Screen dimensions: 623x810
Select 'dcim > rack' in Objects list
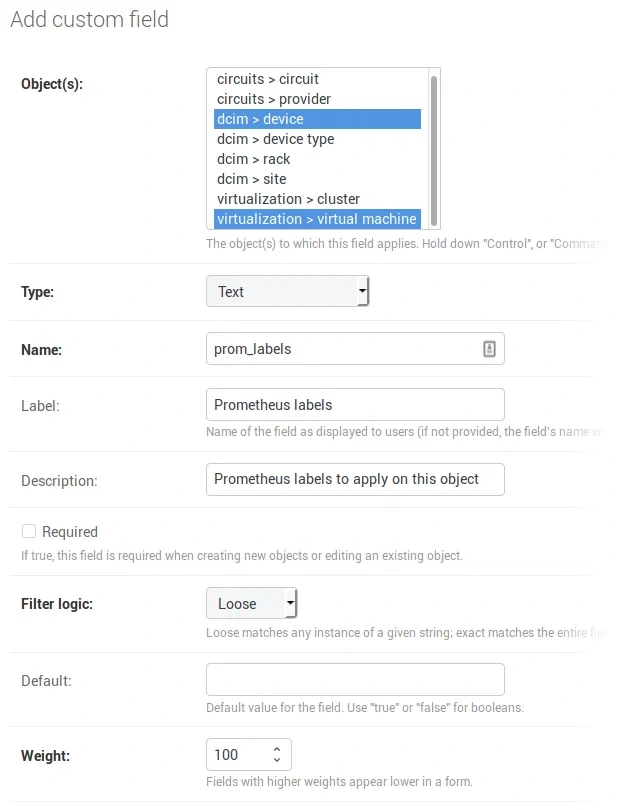(254, 159)
